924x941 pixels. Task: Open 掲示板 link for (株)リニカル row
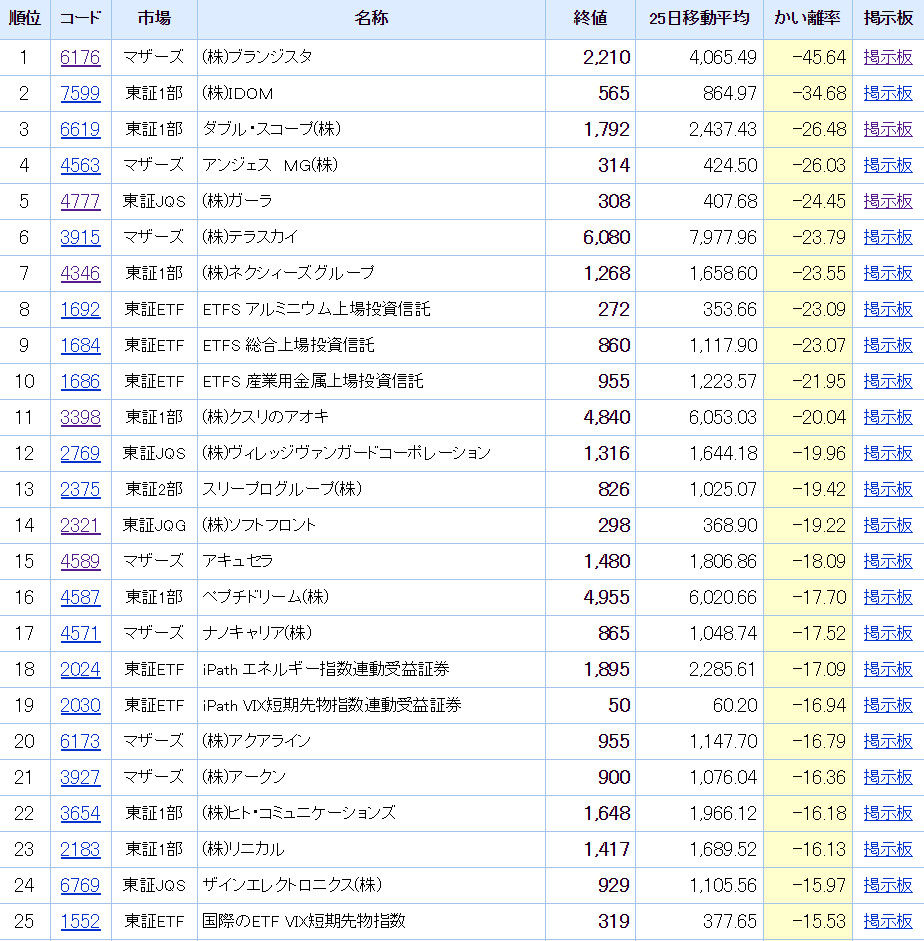(x=888, y=850)
